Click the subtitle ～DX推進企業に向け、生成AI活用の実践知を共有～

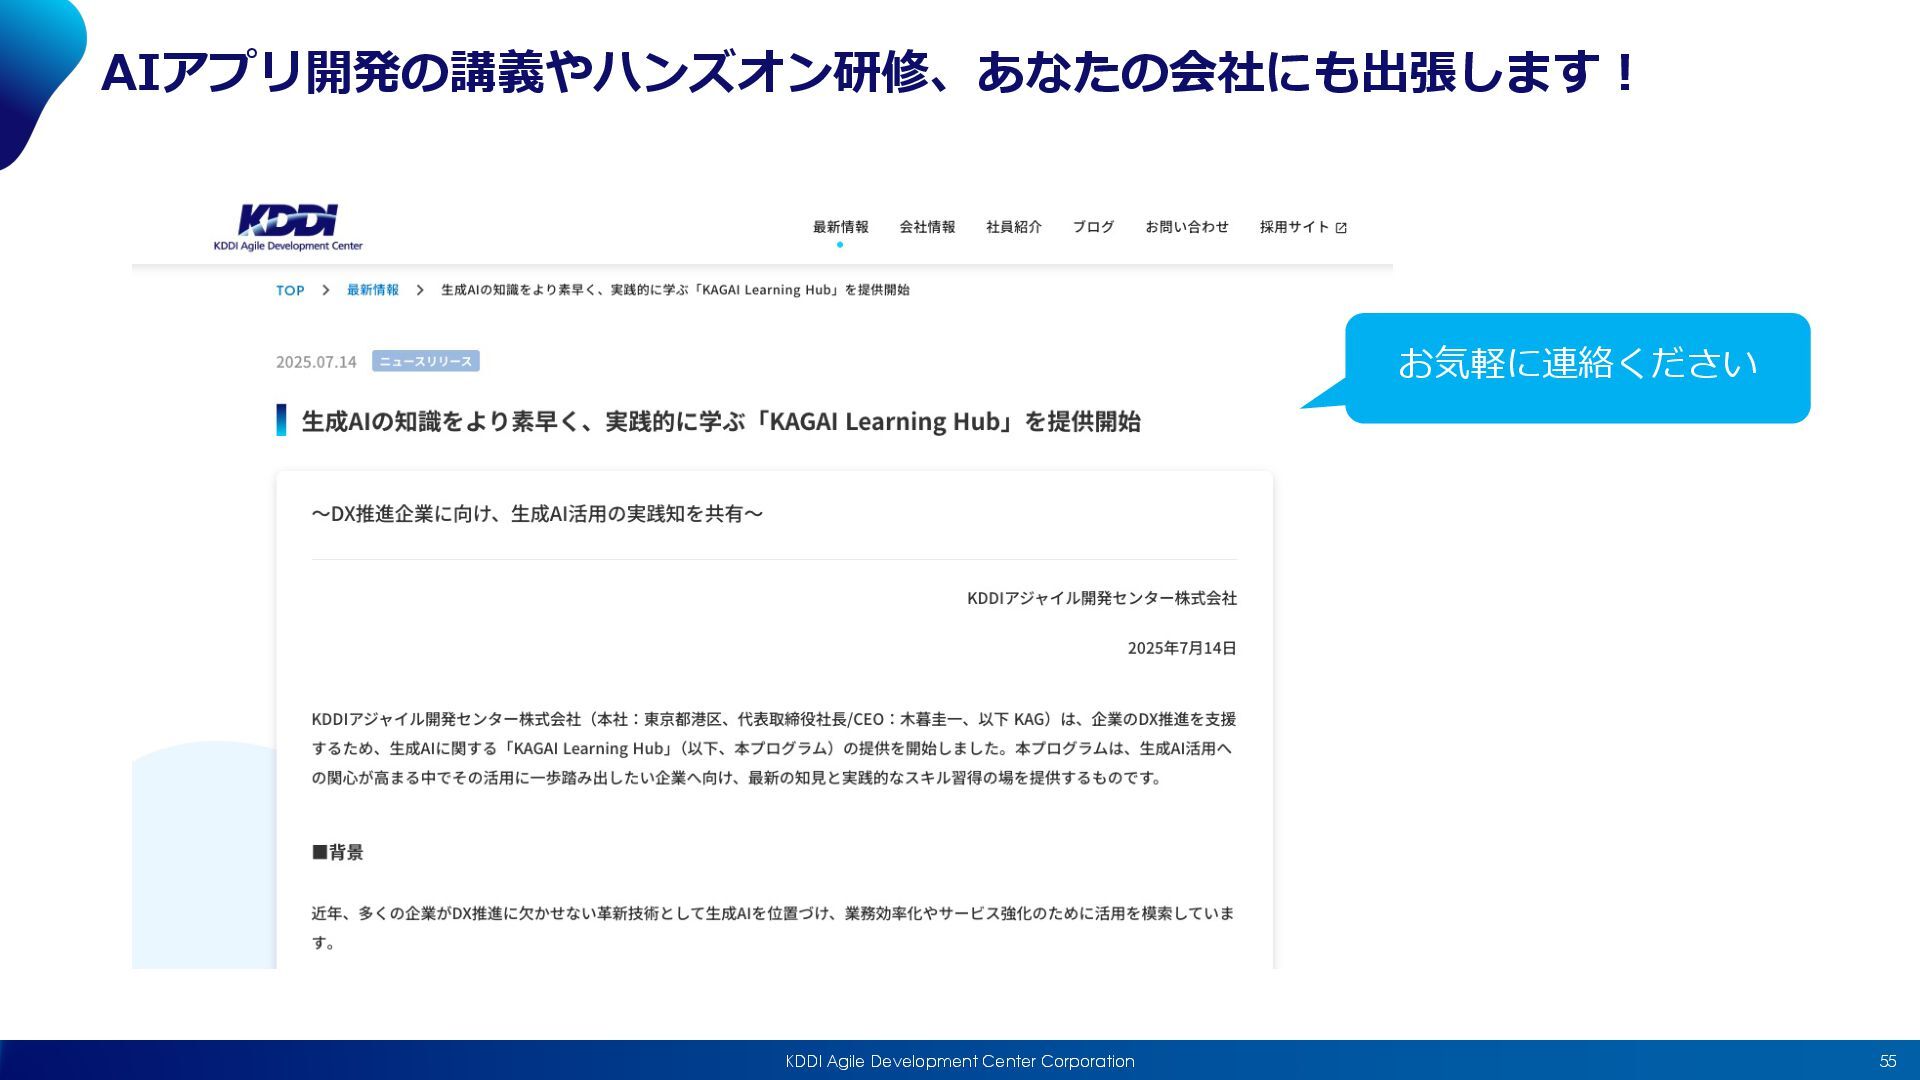click(537, 514)
